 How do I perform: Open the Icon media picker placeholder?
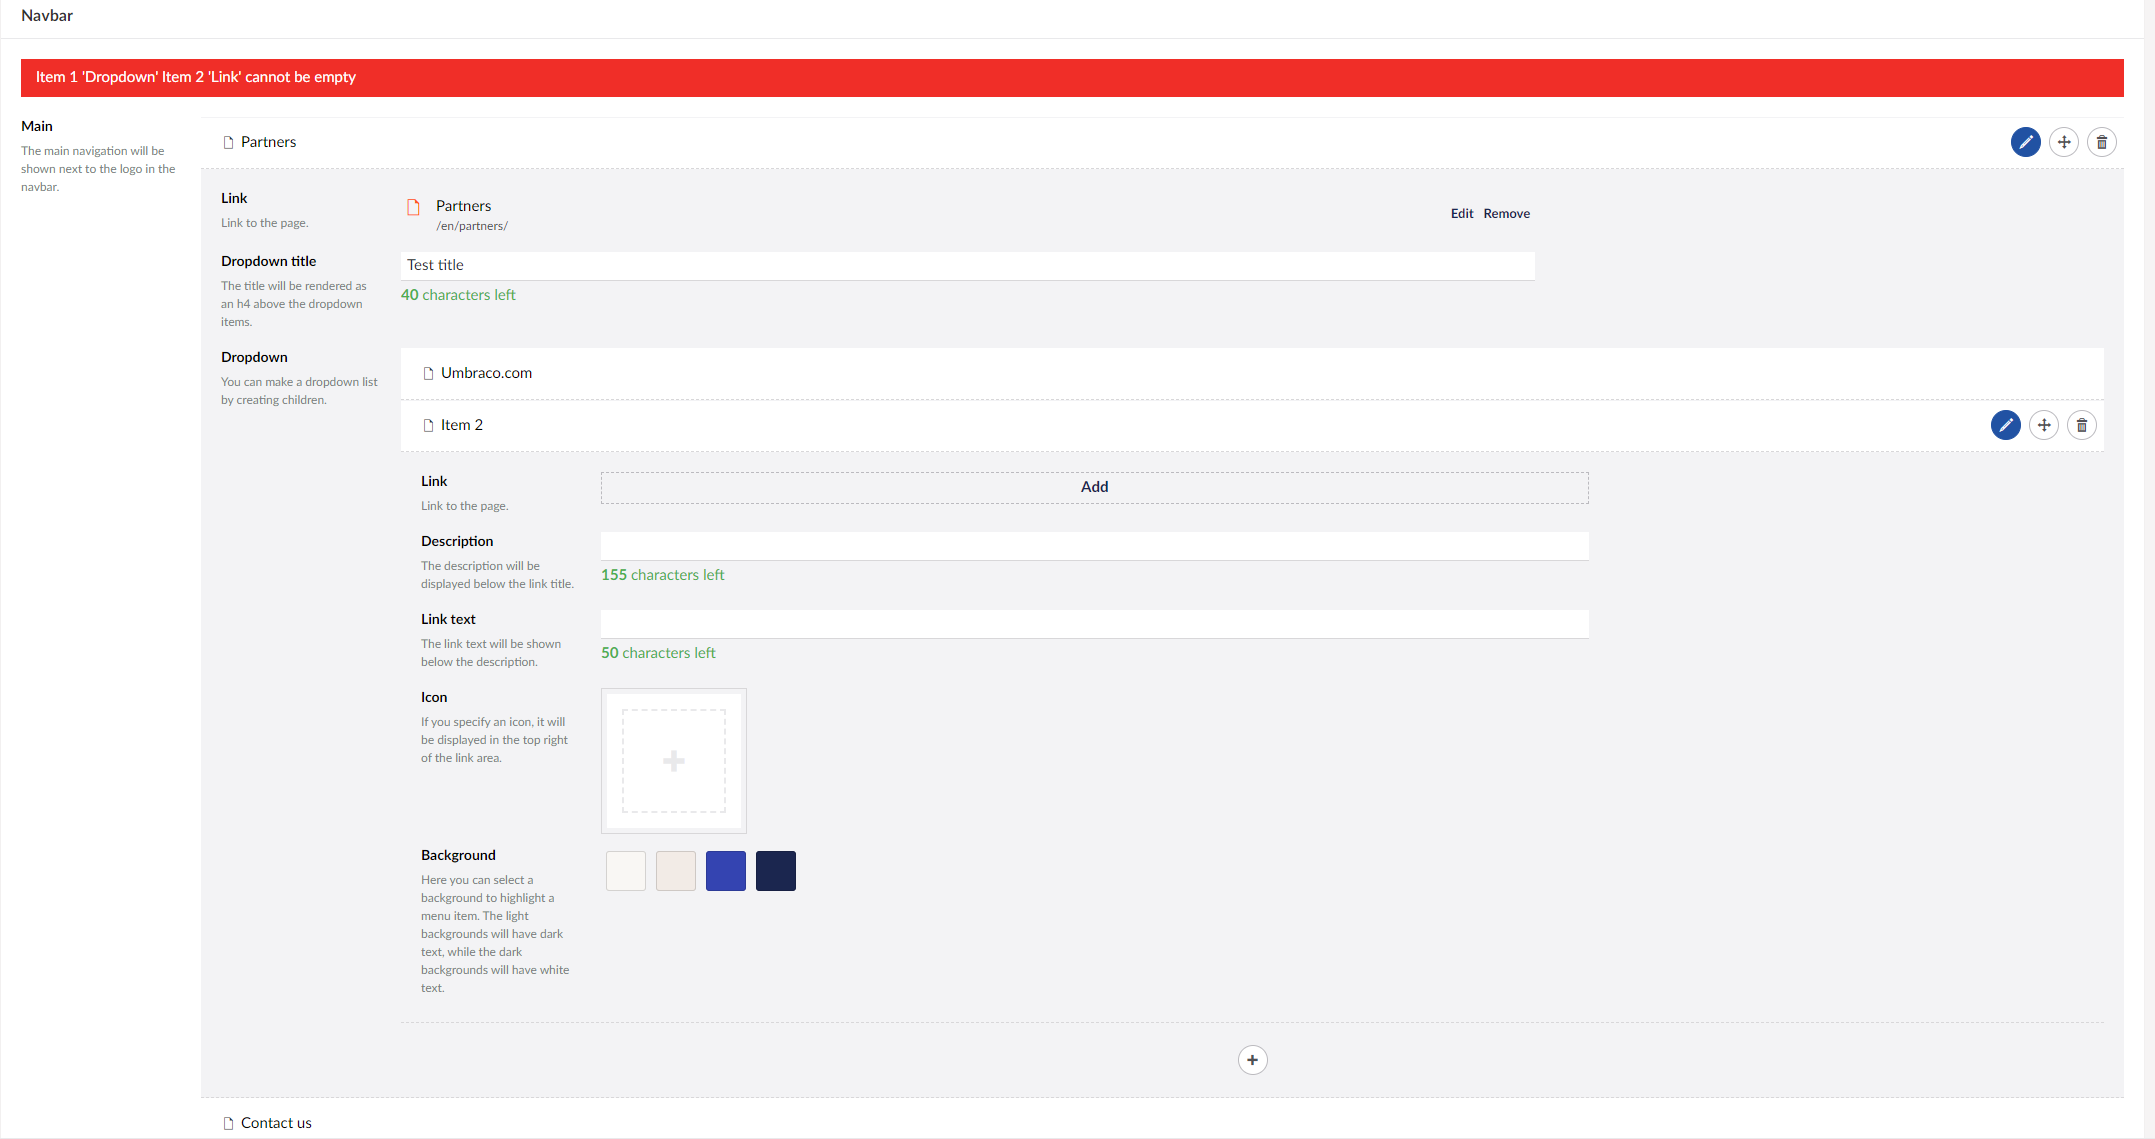coord(673,761)
